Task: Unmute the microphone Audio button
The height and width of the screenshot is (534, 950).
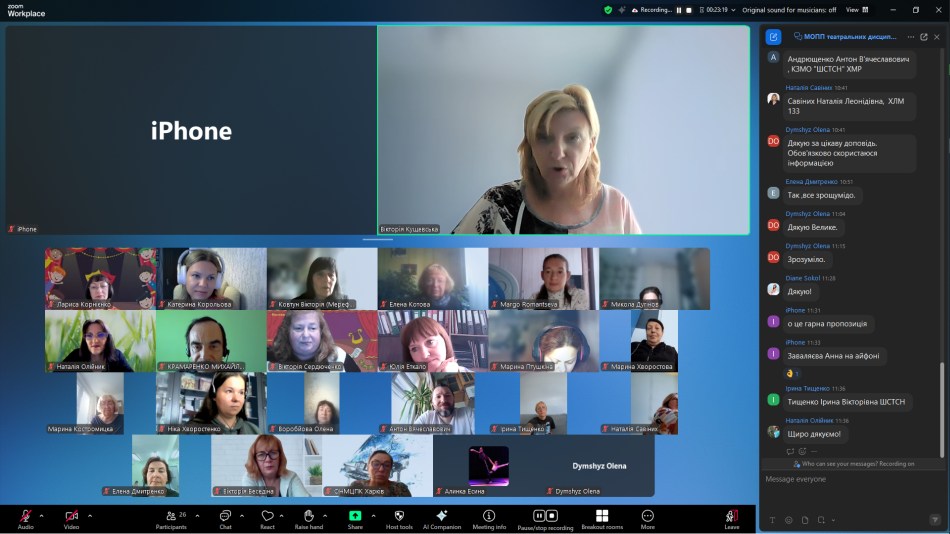Action: point(26,517)
